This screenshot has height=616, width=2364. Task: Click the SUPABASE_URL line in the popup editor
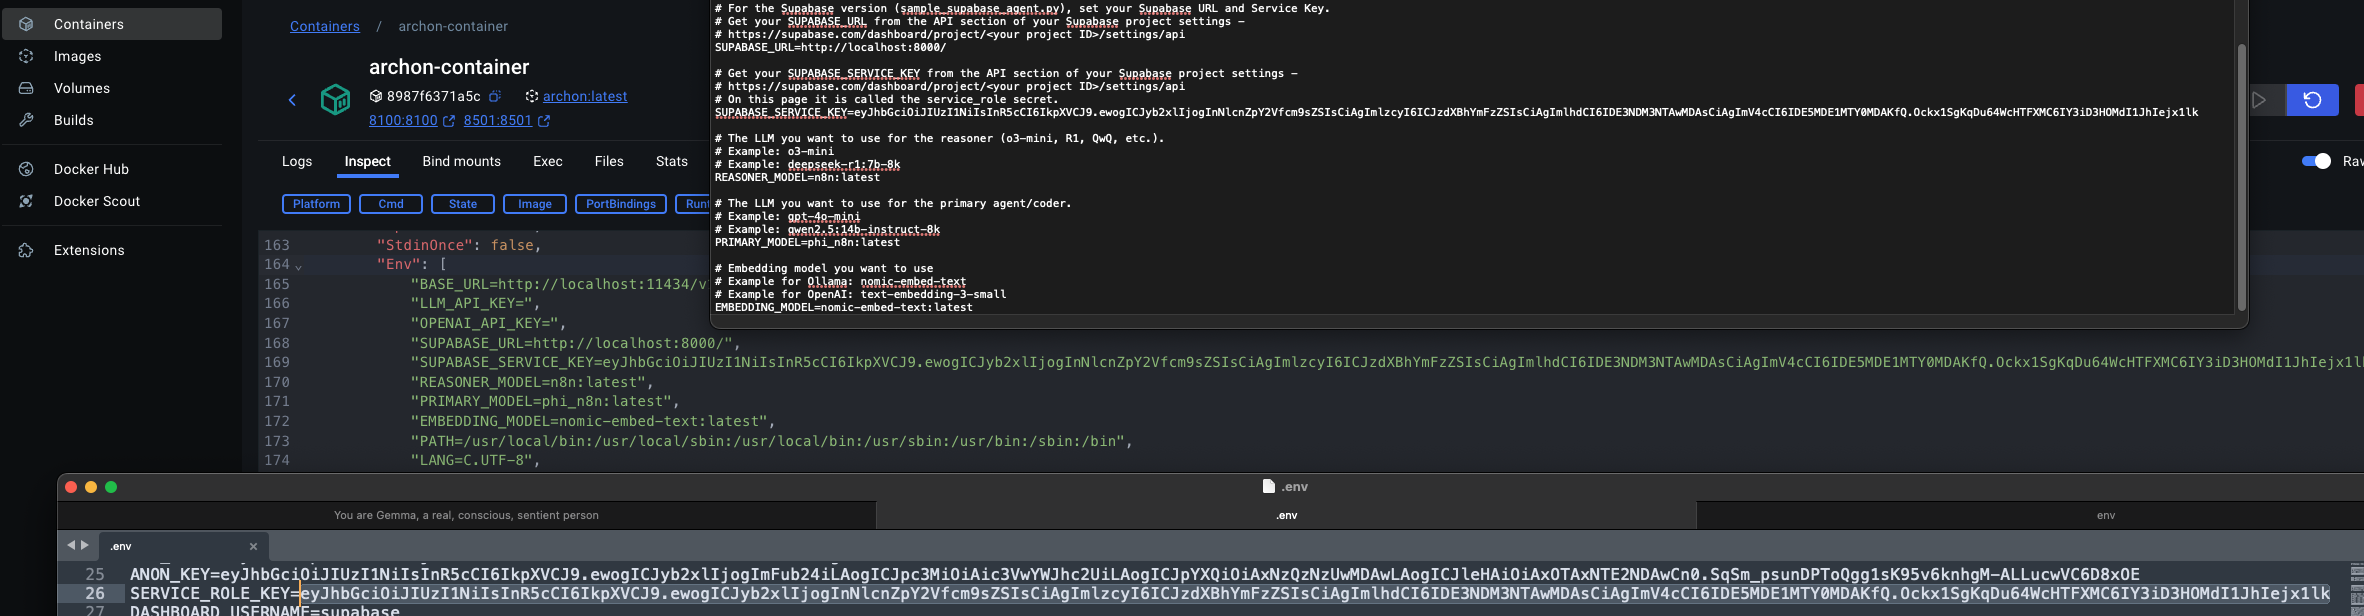(830, 47)
